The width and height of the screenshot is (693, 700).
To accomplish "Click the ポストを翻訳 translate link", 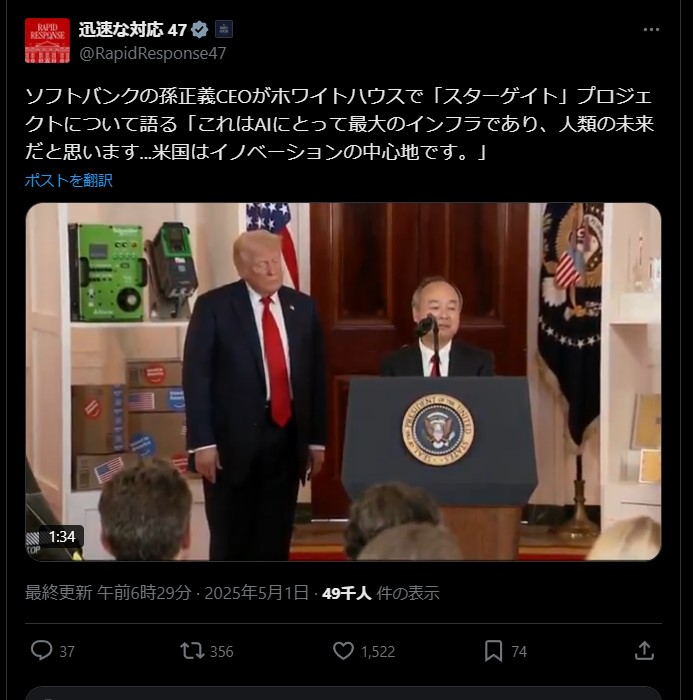I will [x=69, y=180].
